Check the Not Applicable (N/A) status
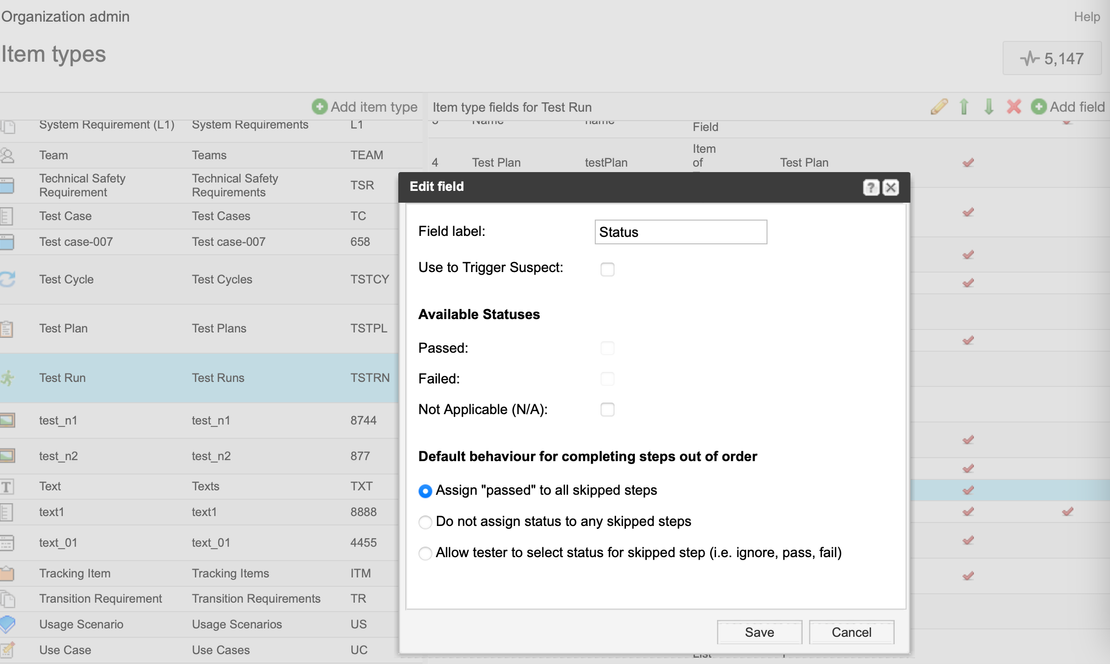This screenshot has width=1110, height=664. click(x=607, y=409)
